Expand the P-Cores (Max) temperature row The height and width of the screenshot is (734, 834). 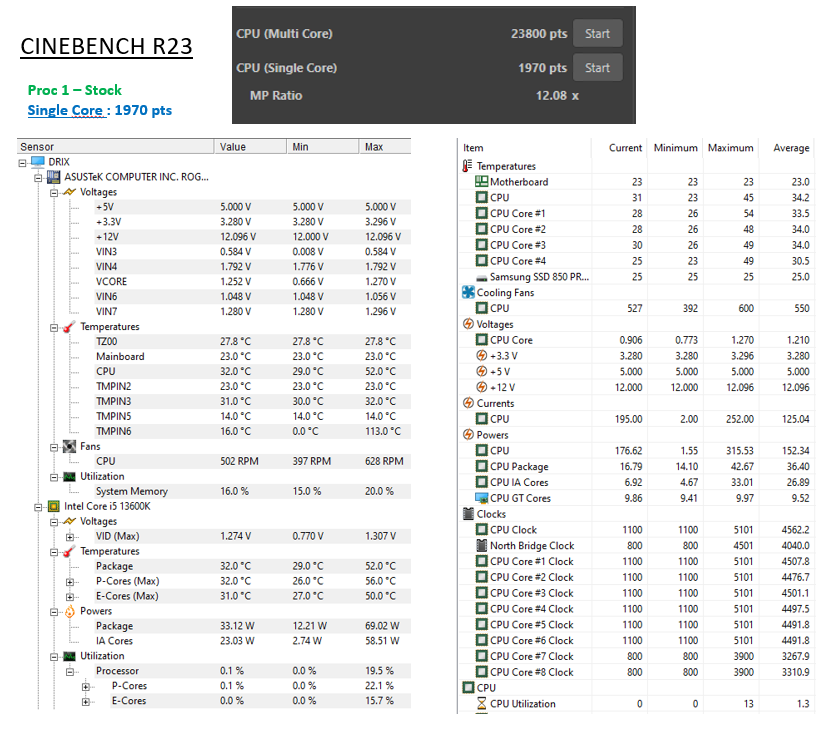70,582
